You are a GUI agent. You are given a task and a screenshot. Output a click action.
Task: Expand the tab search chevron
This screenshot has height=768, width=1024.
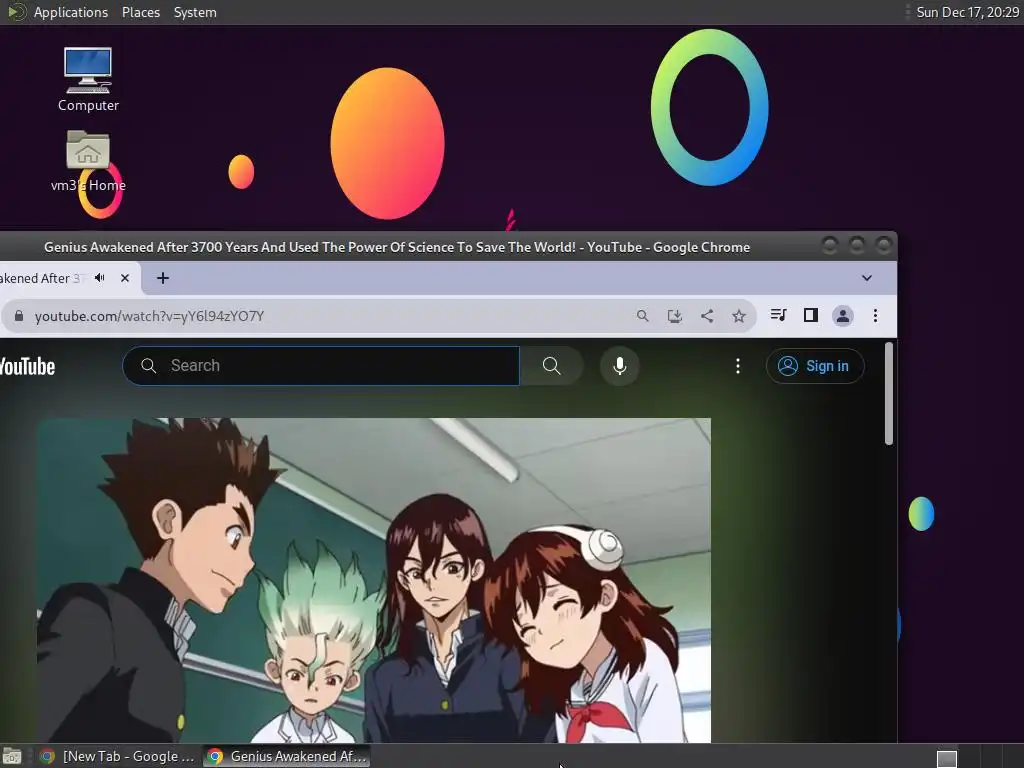point(867,278)
